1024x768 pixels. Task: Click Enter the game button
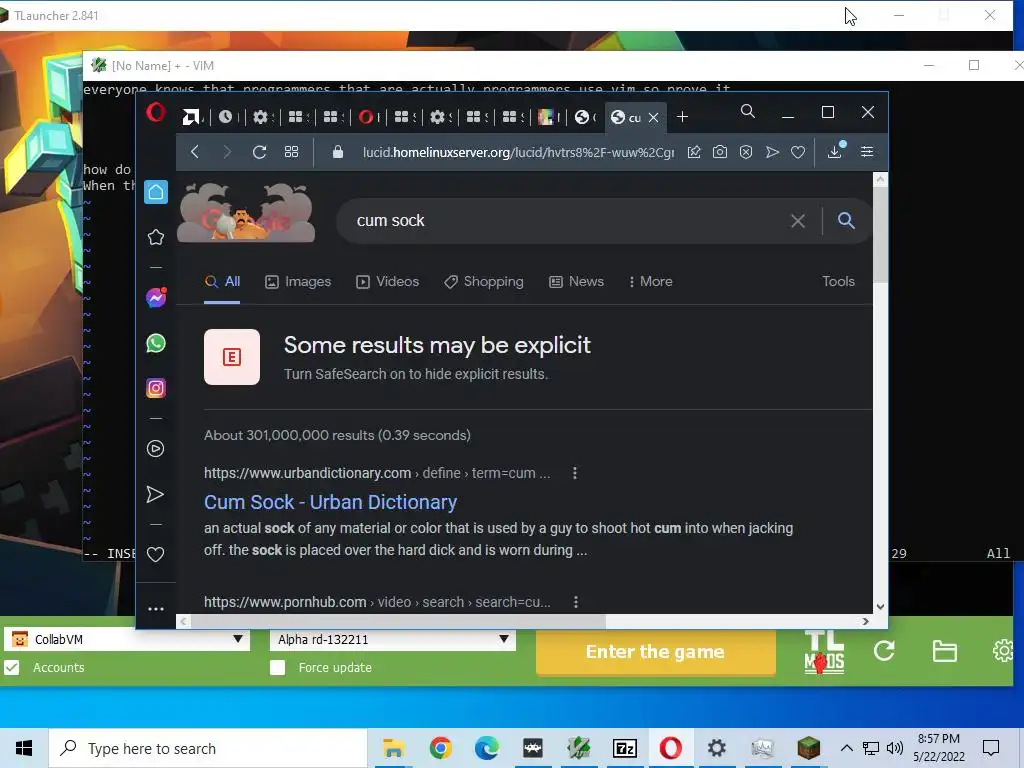pos(656,652)
